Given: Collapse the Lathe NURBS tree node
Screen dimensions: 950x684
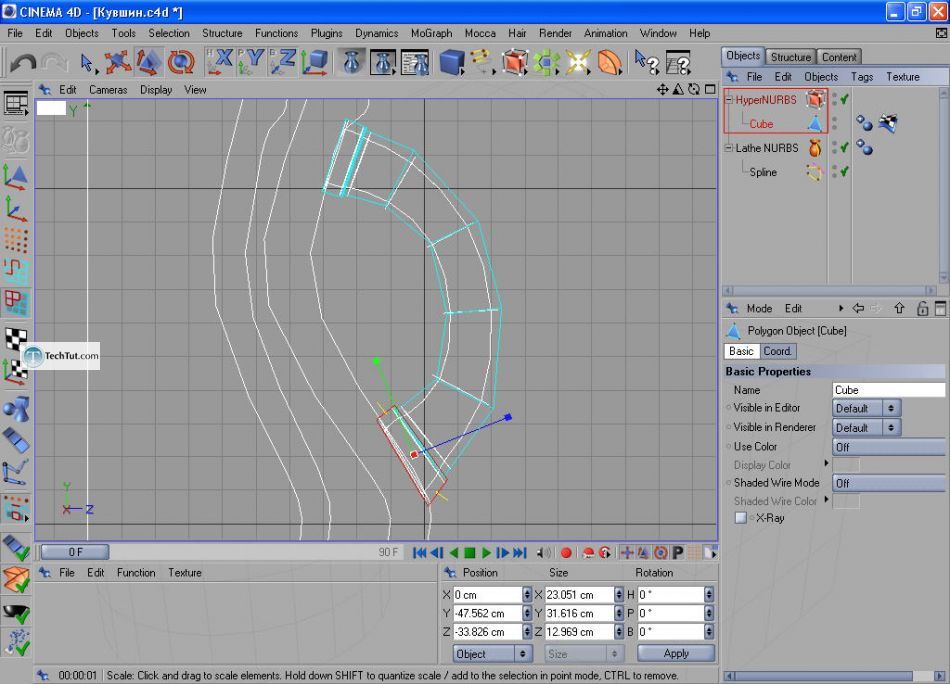Looking at the screenshot, I should tap(728, 148).
